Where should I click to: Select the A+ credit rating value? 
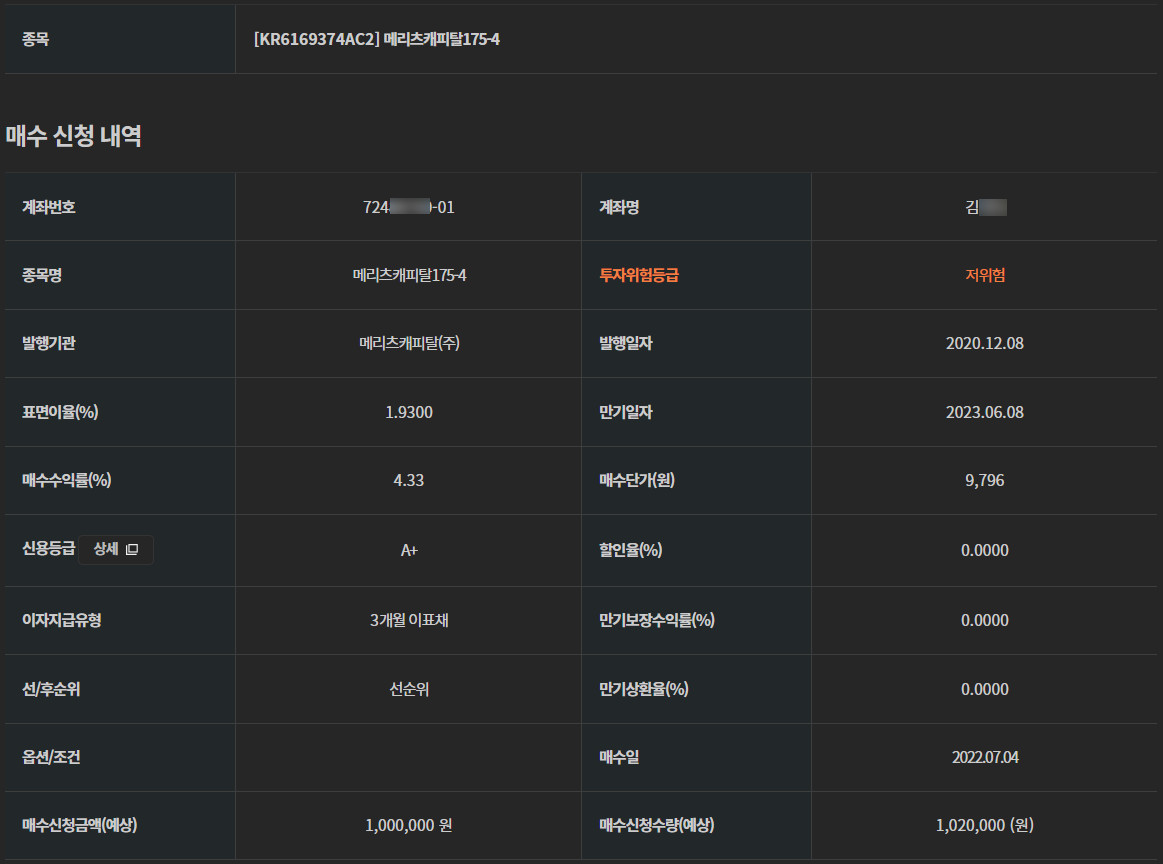tap(409, 550)
